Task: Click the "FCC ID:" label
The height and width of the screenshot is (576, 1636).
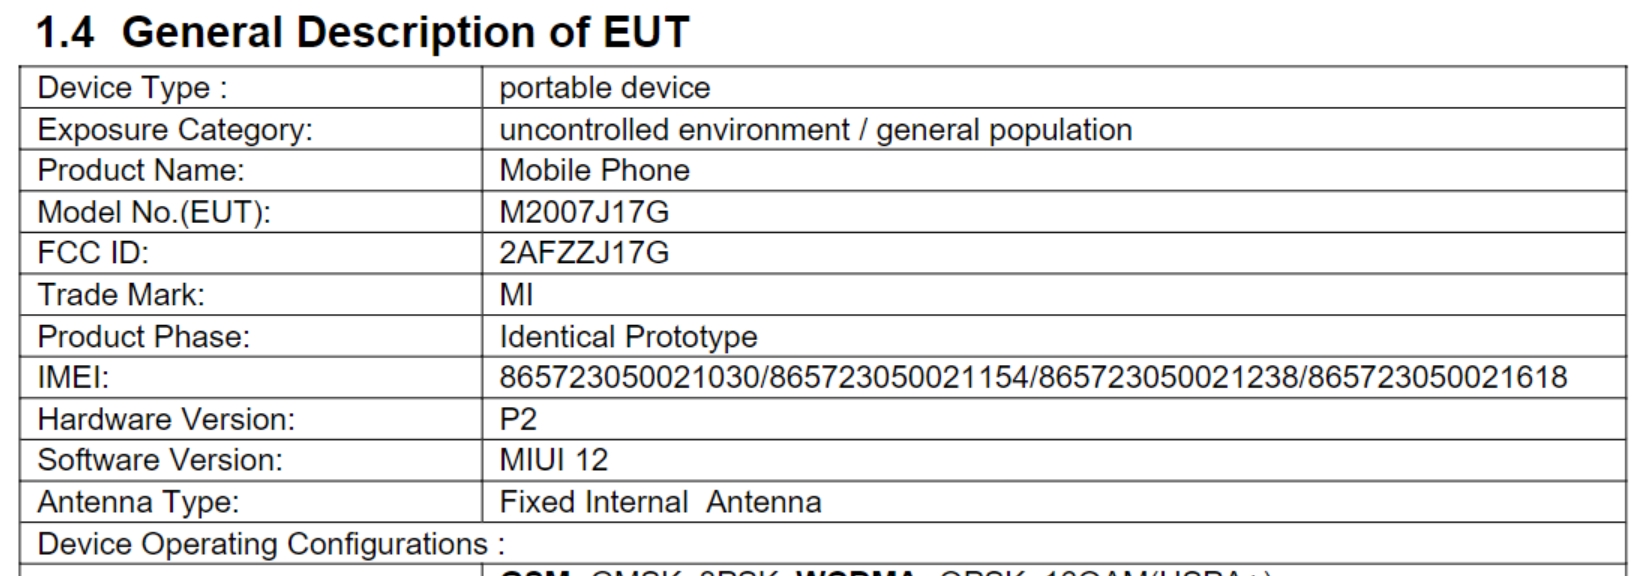Action: [92, 253]
